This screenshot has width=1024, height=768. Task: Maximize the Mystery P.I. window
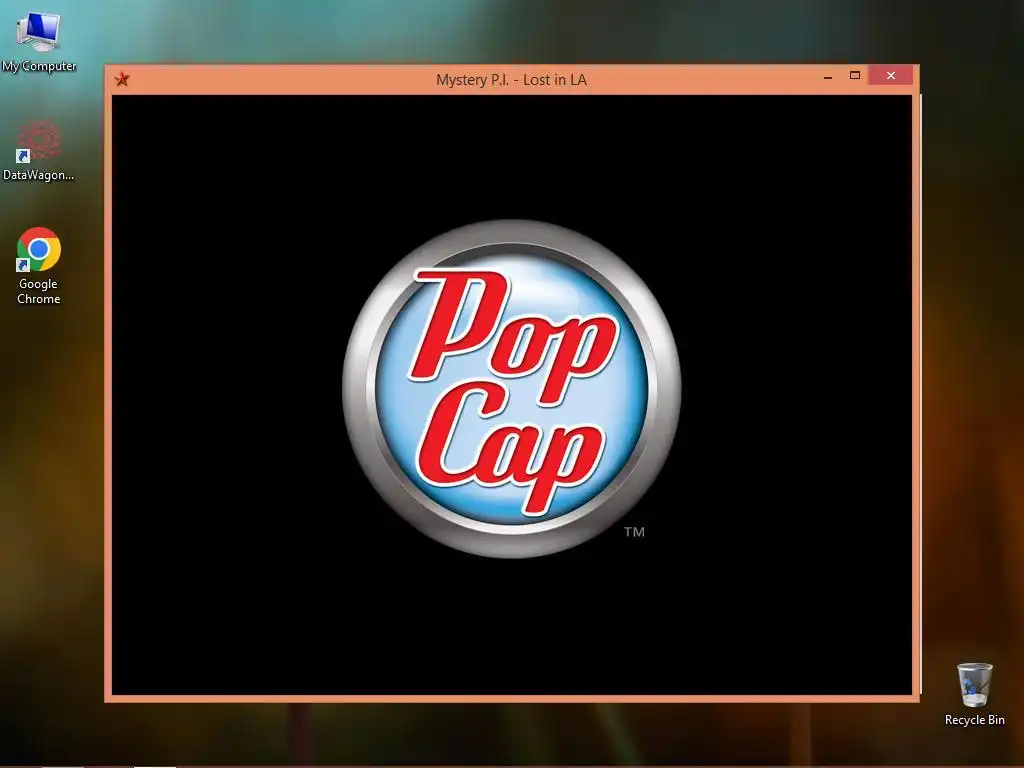click(x=855, y=76)
